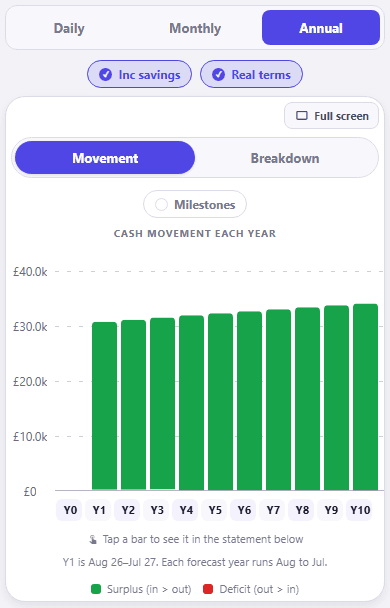Click the Y8 year label
The width and height of the screenshot is (390, 608).
click(302, 510)
